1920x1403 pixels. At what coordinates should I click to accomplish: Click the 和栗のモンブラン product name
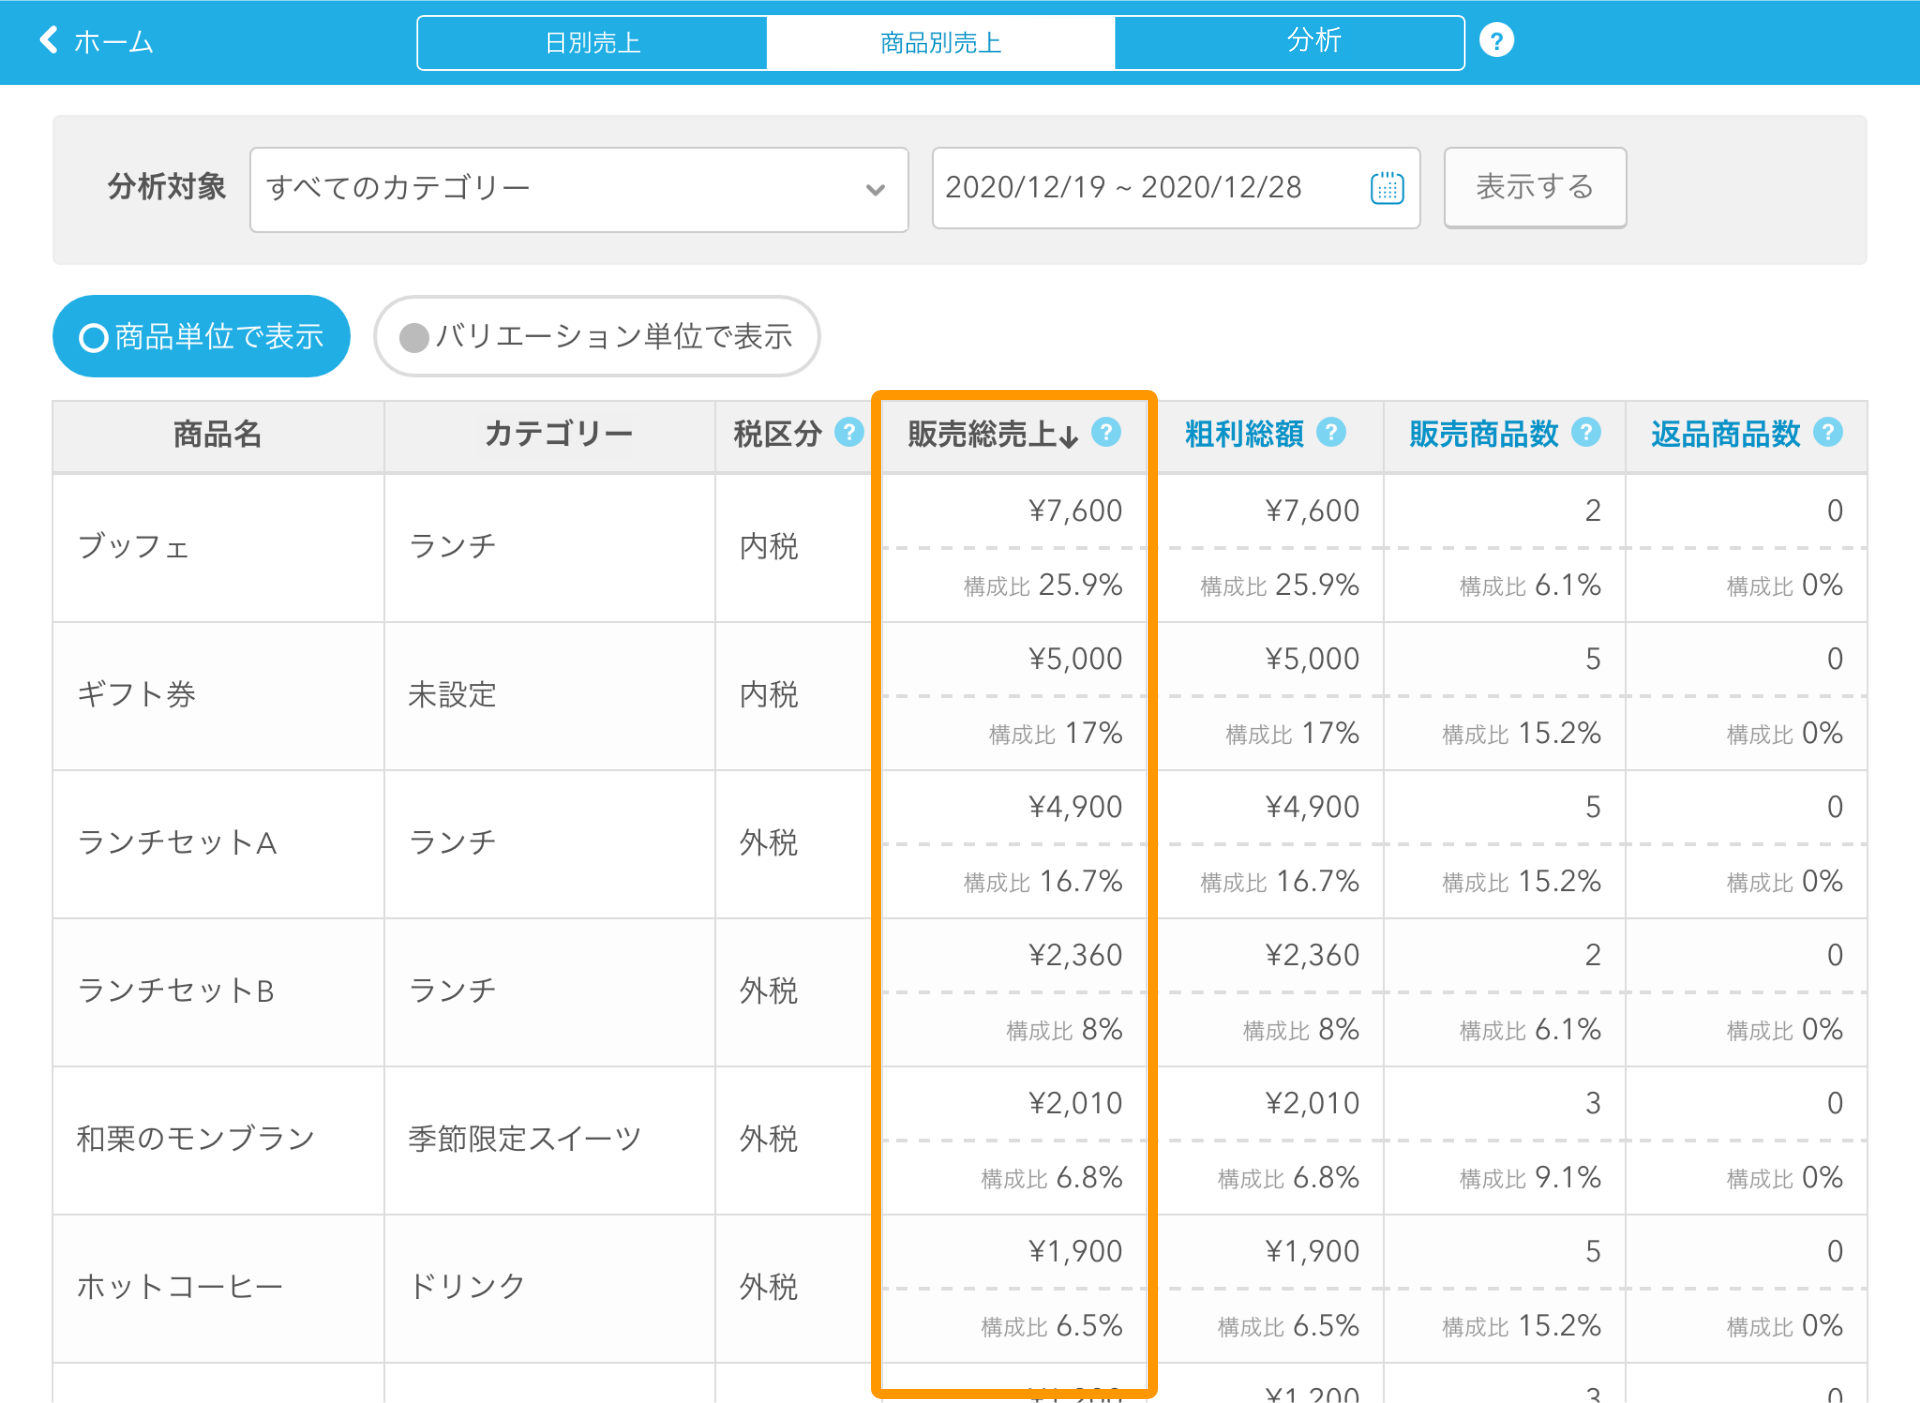point(196,1138)
